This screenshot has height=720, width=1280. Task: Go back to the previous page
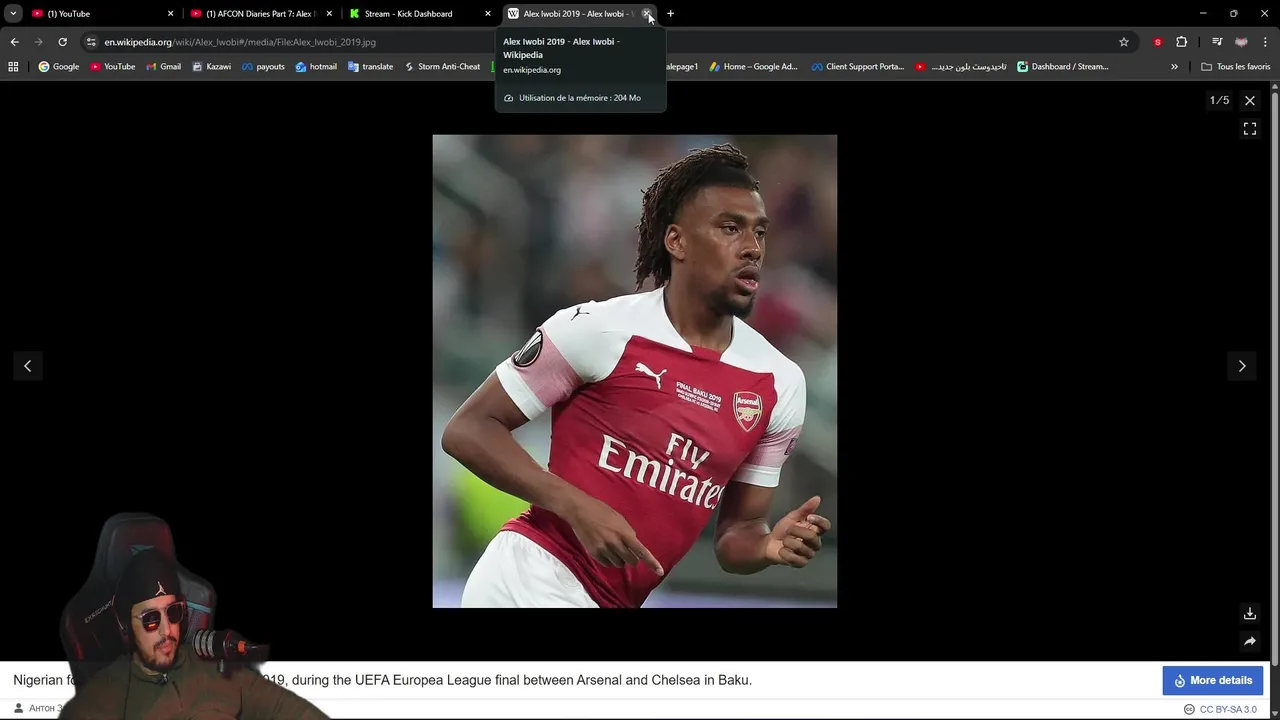(x=14, y=42)
